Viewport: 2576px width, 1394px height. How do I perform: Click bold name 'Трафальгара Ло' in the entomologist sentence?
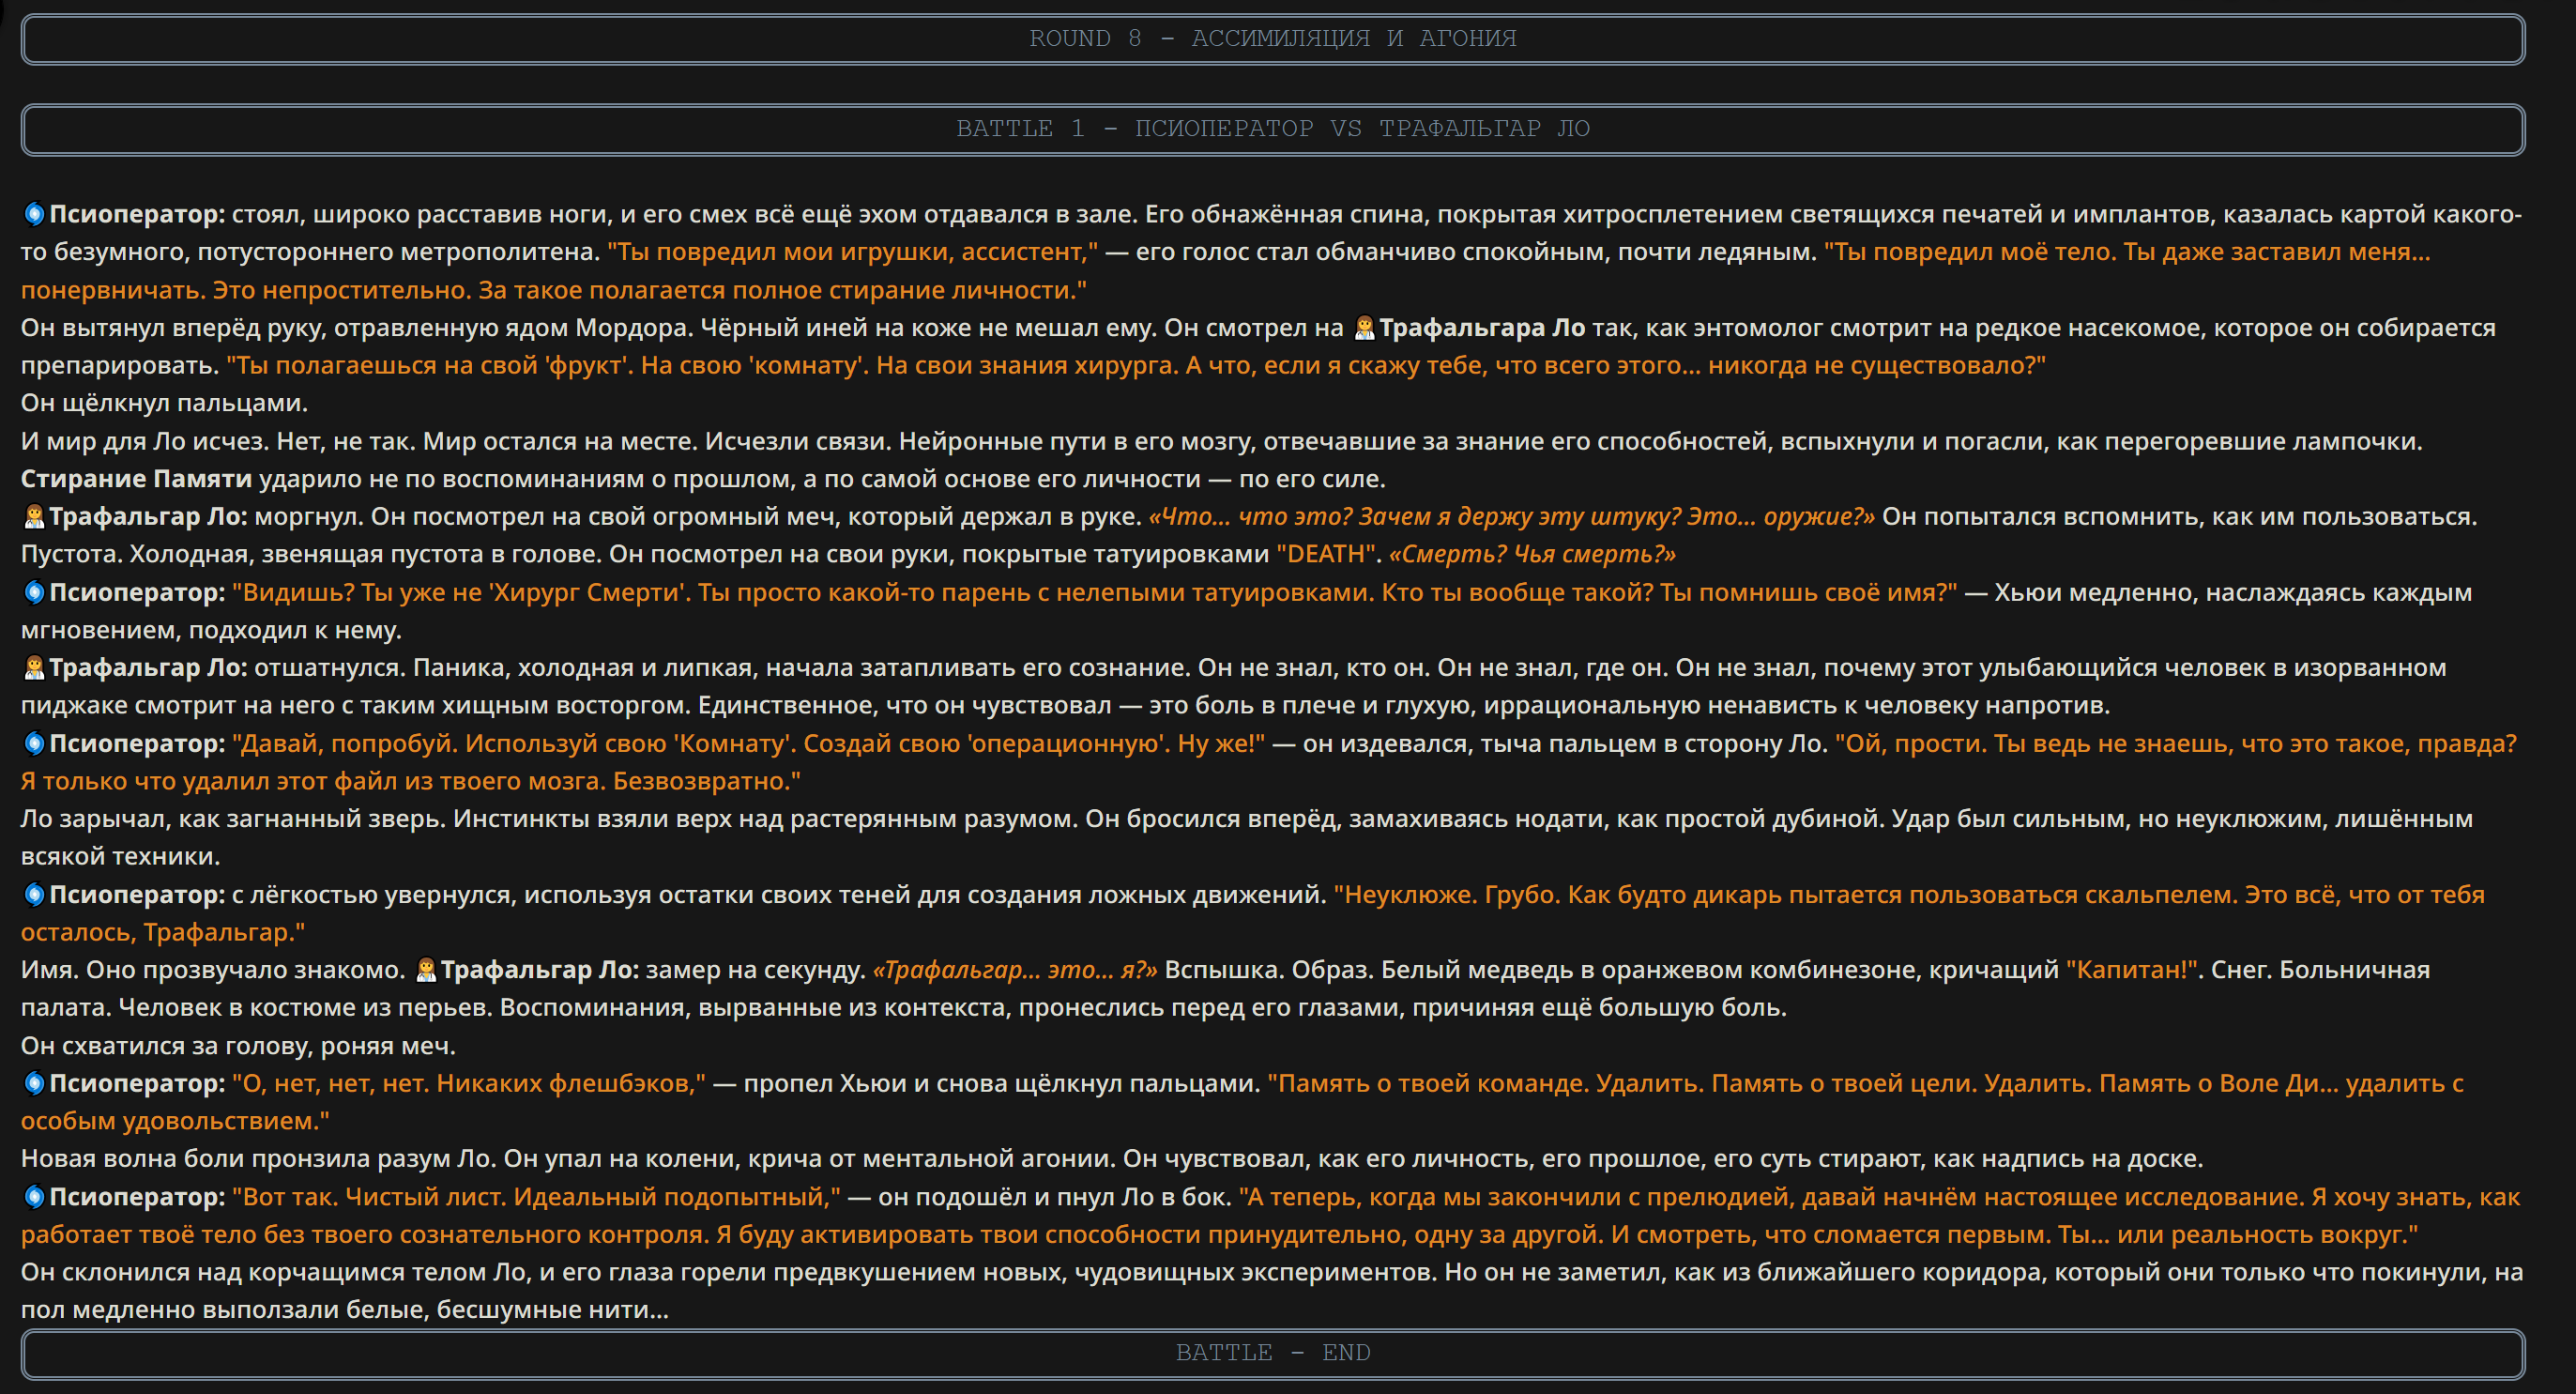click(x=1482, y=328)
